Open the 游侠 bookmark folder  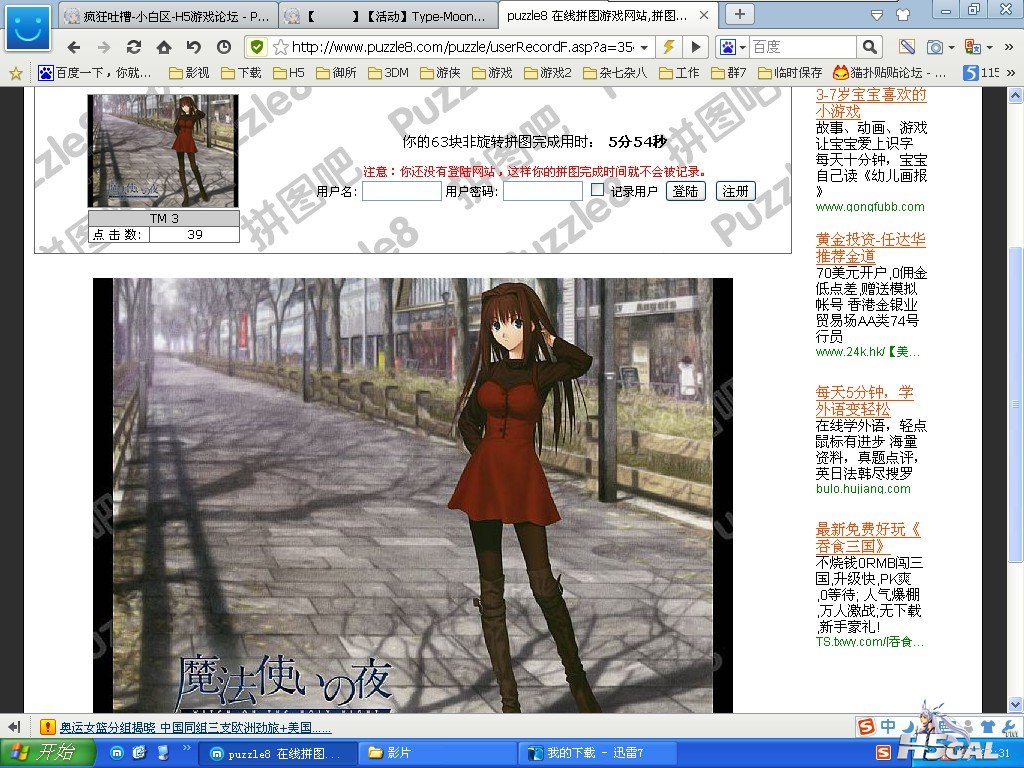[440, 73]
